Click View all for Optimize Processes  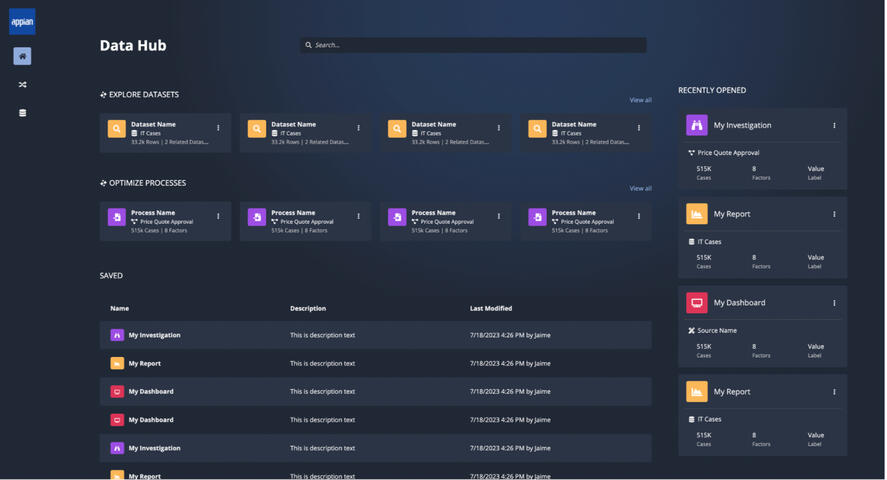click(x=640, y=188)
